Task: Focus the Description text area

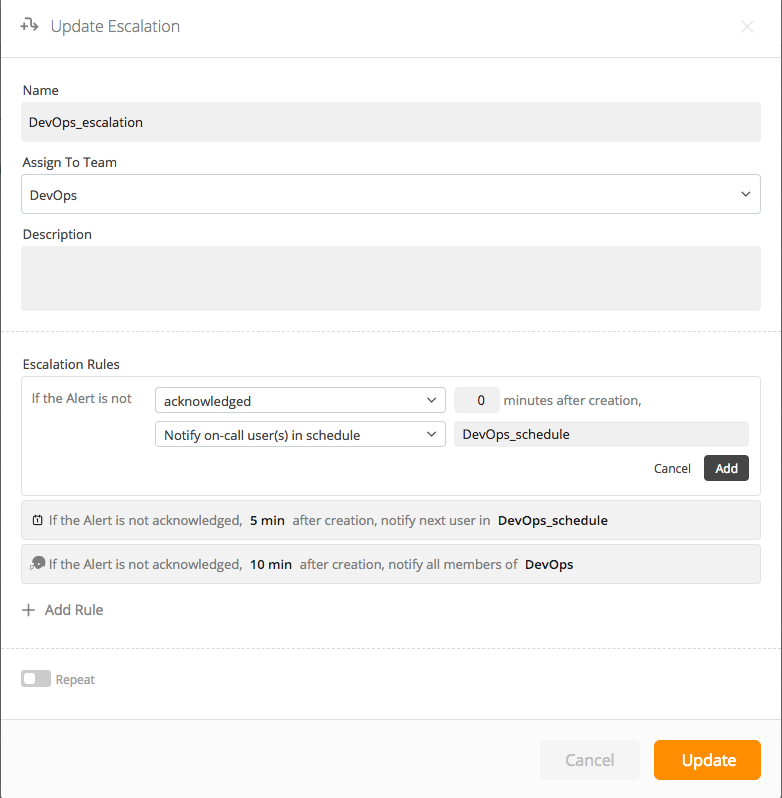Action: point(390,278)
